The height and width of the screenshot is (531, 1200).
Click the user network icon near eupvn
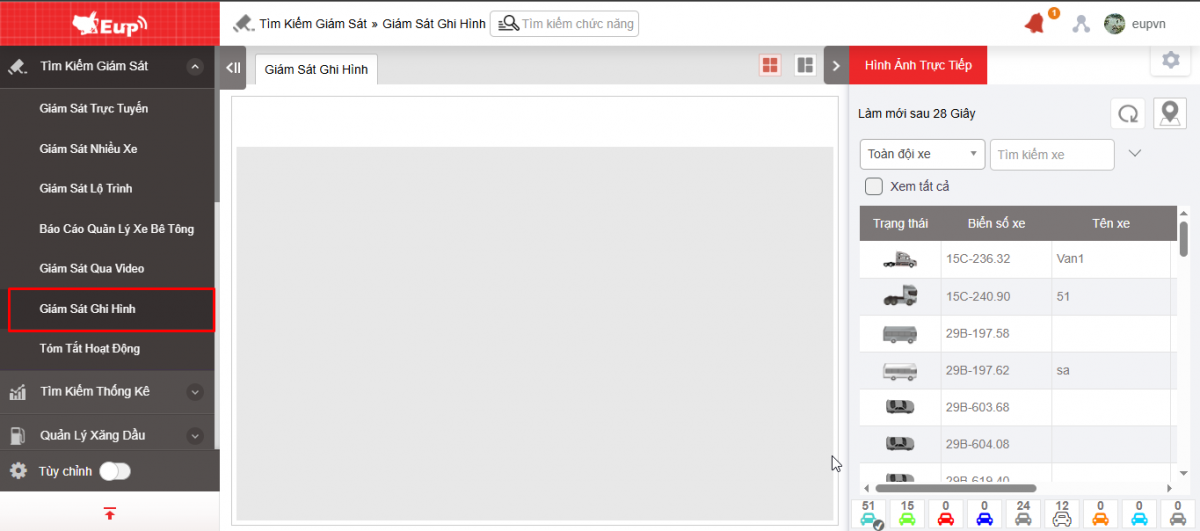pyautogui.click(x=1080, y=24)
